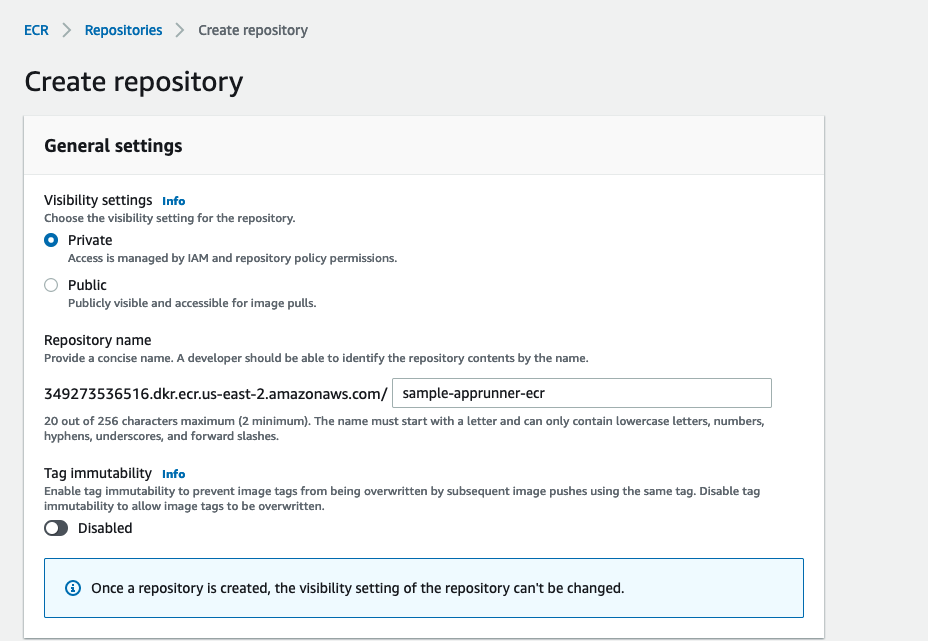Screen dimensions: 928x641
Task: Go to Repositories in the breadcrumb
Action: [x=123, y=30]
